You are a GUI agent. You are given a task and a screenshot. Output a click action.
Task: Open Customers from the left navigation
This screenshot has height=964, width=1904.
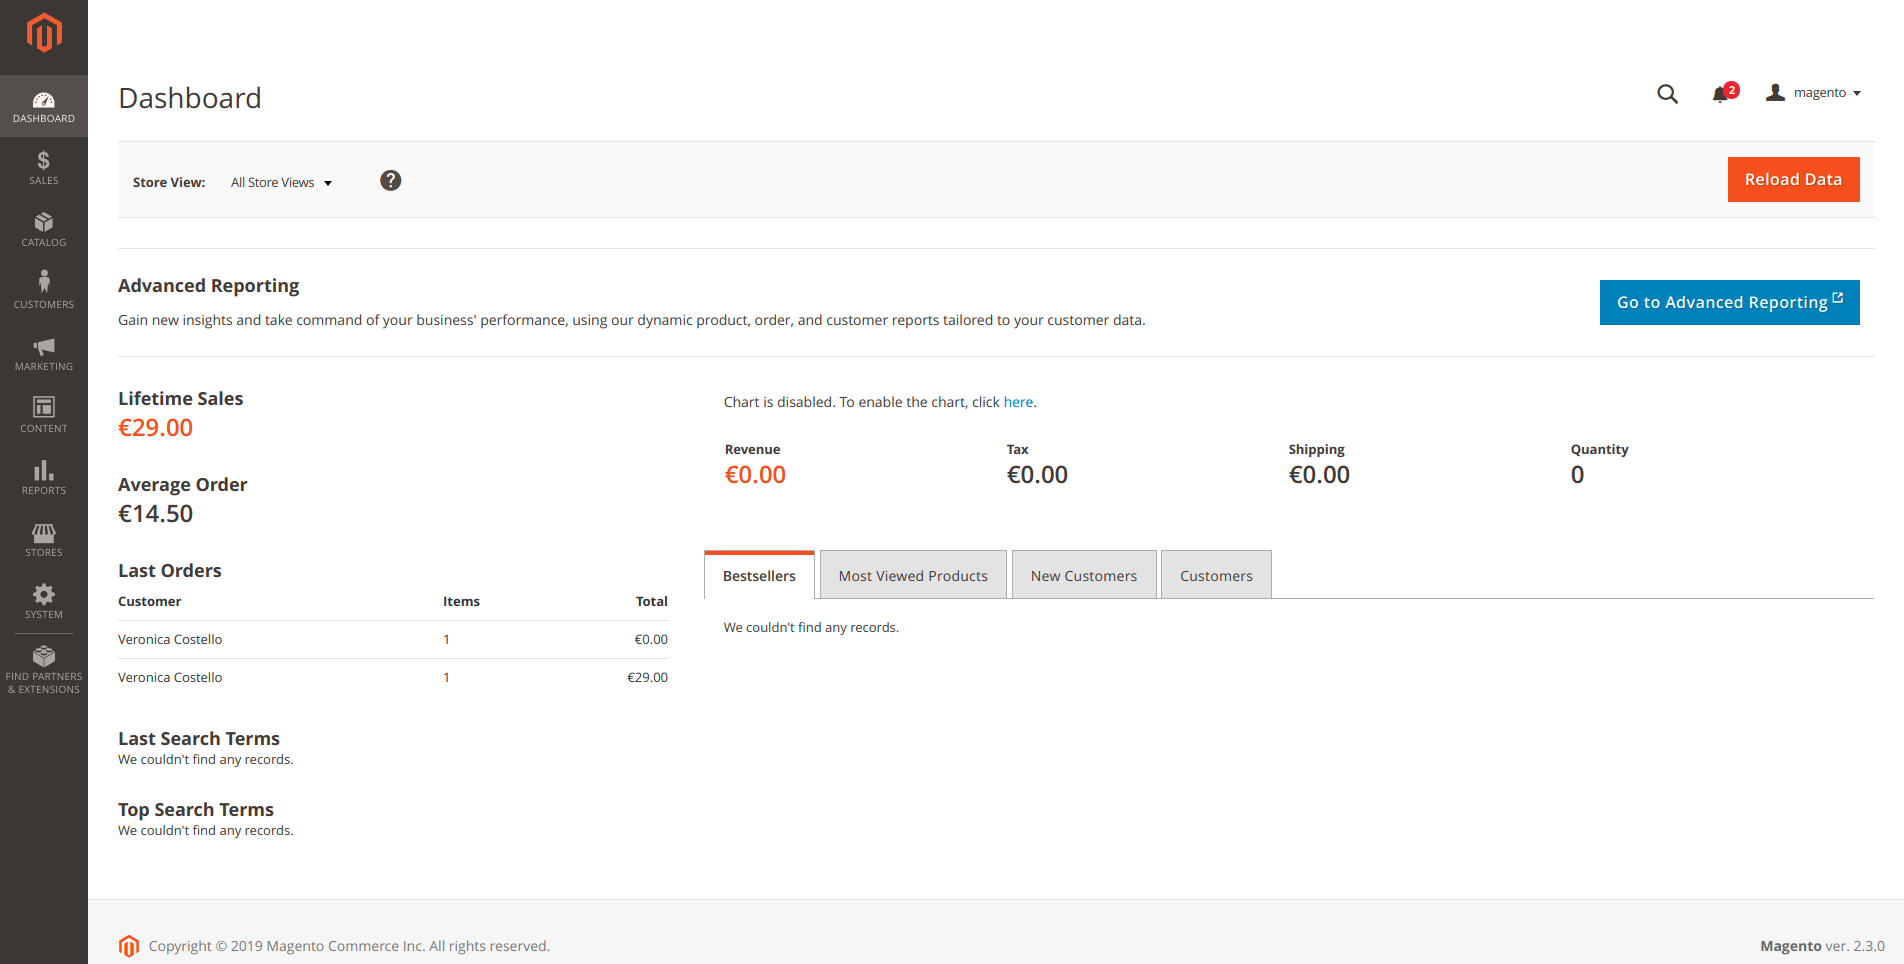pos(43,289)
